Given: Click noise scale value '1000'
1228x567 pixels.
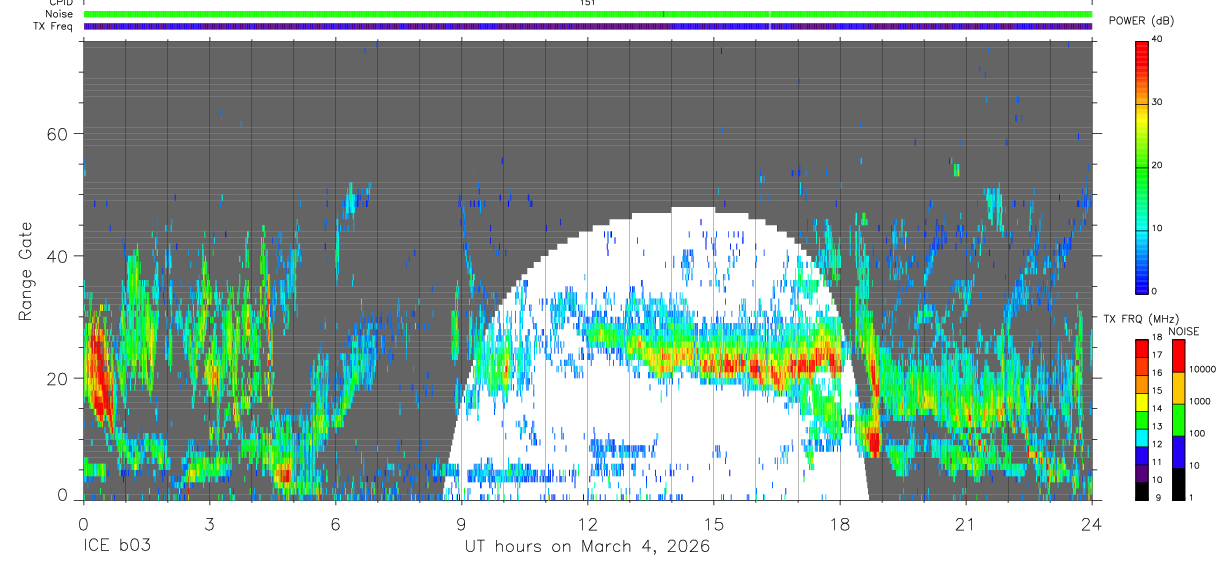Looking at the screenshot, I should (x=1201, y=401).
